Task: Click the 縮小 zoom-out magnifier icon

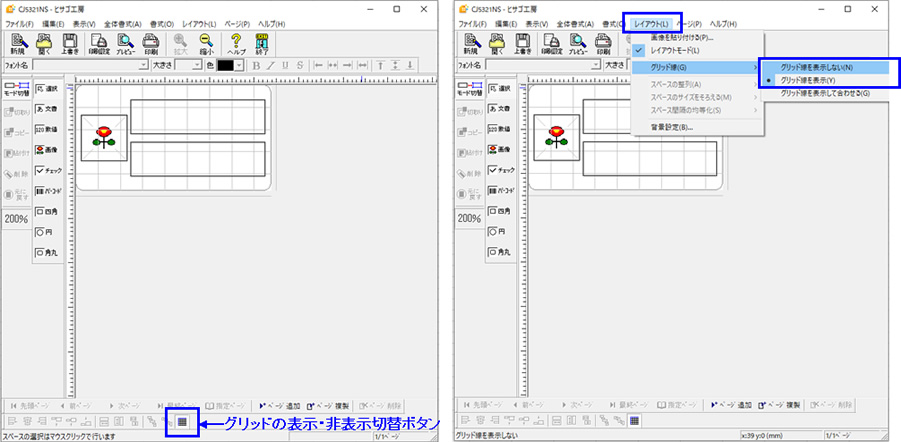Action: click(206, 43)
